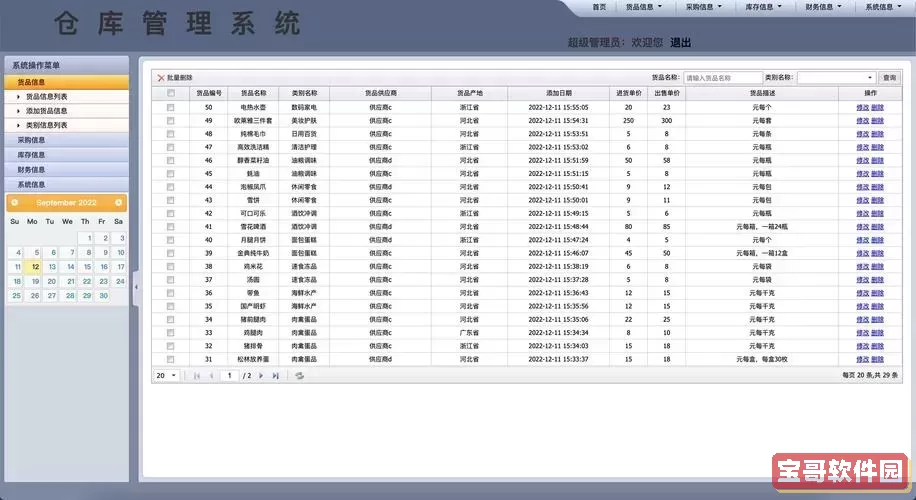
Task: Click the 2022-12-11 15:33:37 date cell
Action: pyautogui.click(x=558, y=359)
